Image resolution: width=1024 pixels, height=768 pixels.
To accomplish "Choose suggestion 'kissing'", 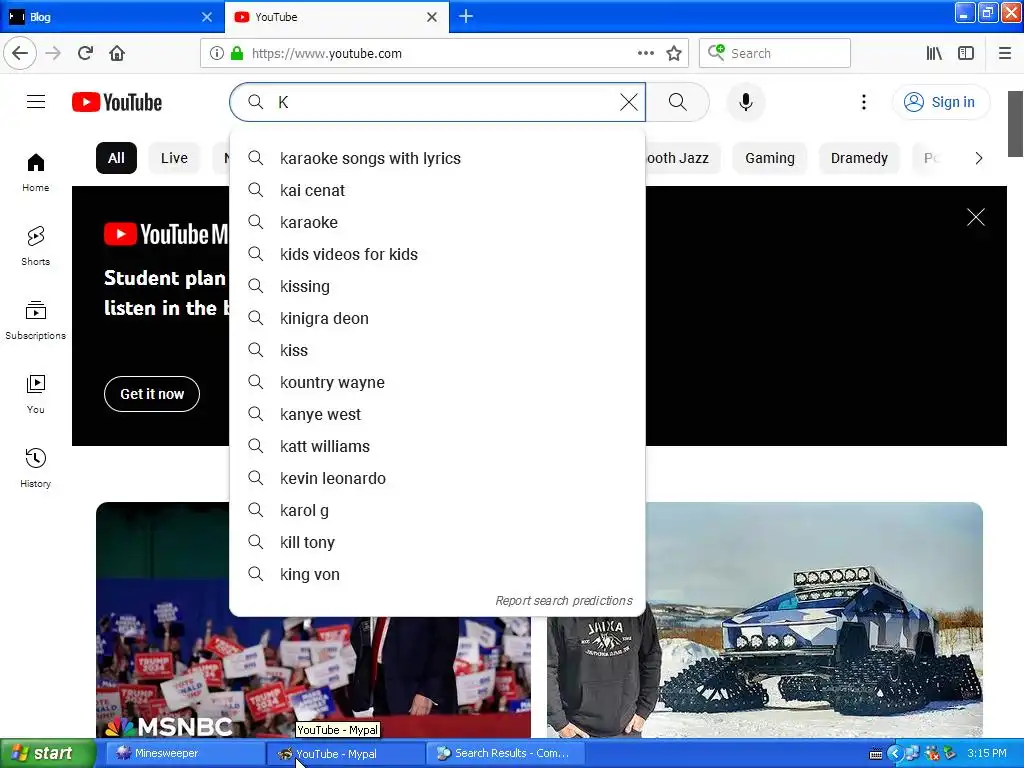I will tap(438, 286).
